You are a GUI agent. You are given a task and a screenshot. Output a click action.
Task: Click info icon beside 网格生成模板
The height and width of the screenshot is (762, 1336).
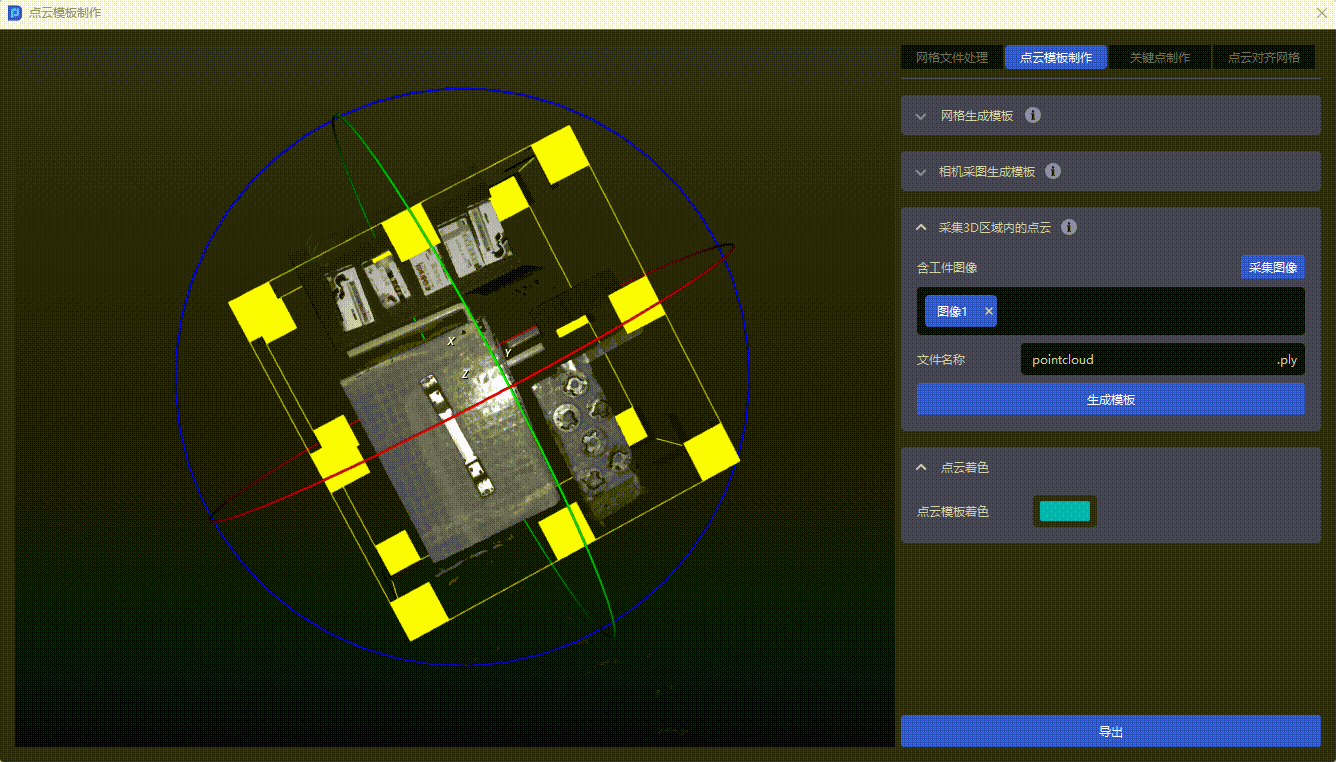[1034, 115]
